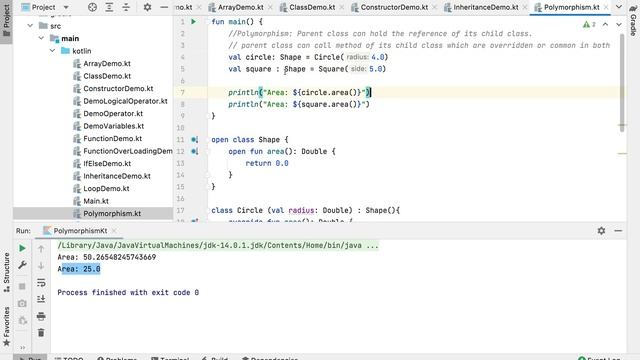Click the override marker on line 12
Screen dimensions: 640x360
[195, 151]
